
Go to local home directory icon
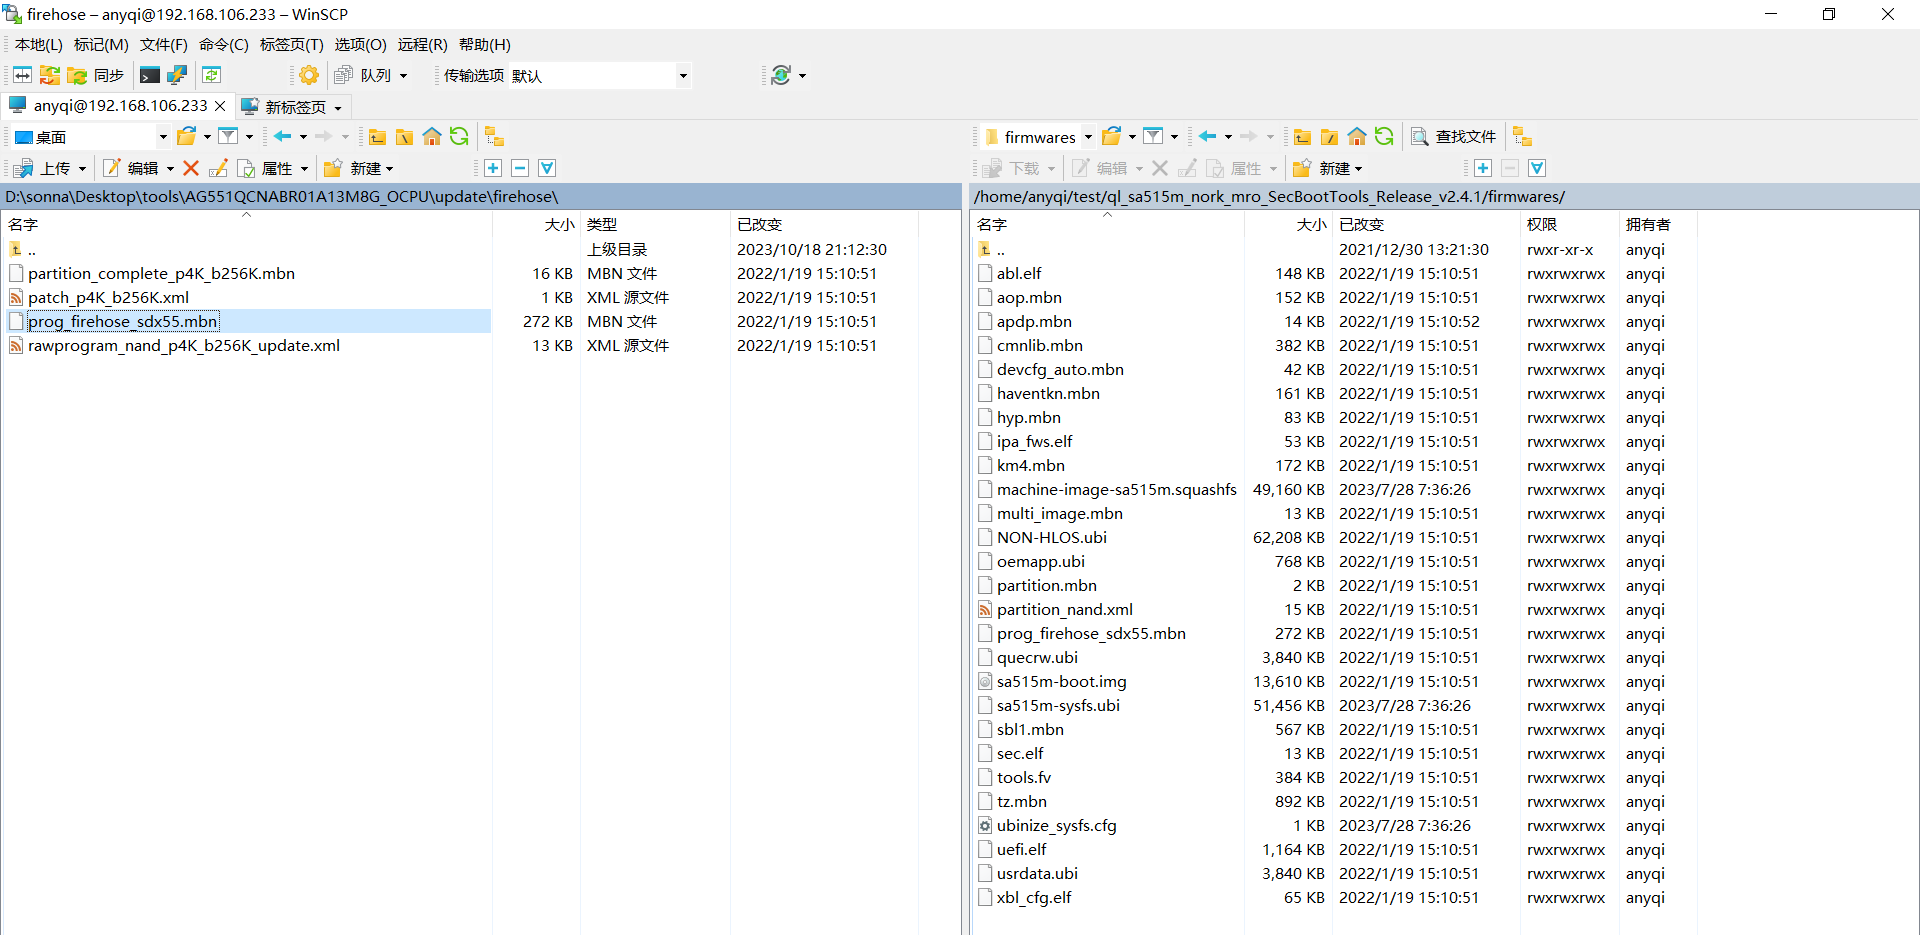[432, 137]
